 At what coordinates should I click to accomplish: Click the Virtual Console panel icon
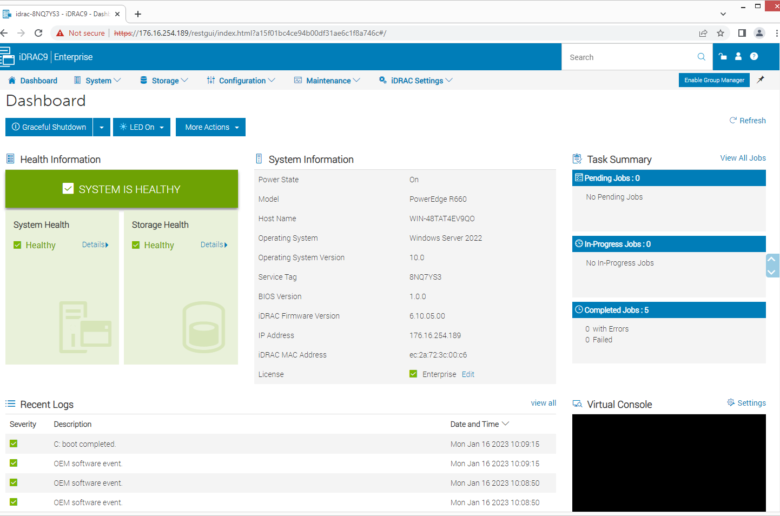point(578,404)
